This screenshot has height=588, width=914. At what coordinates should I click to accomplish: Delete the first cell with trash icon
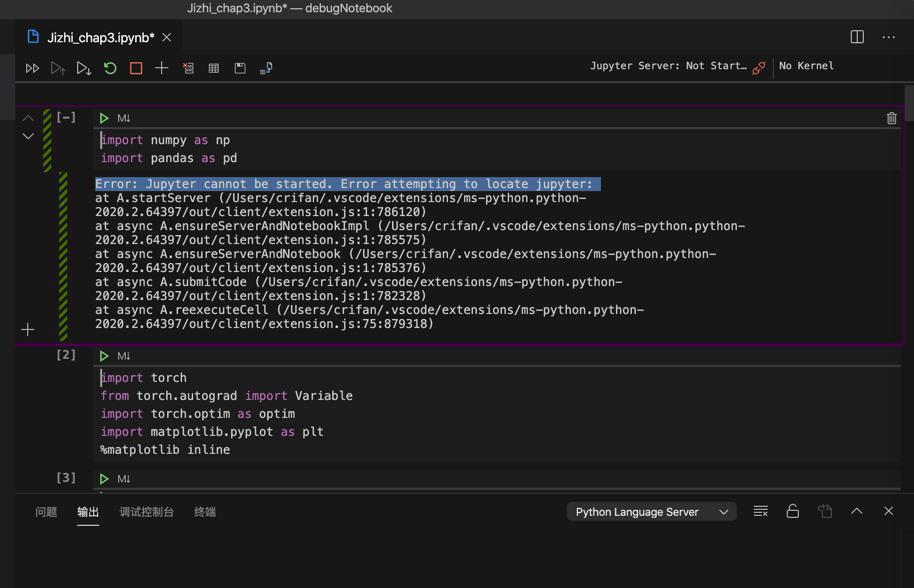891,118
